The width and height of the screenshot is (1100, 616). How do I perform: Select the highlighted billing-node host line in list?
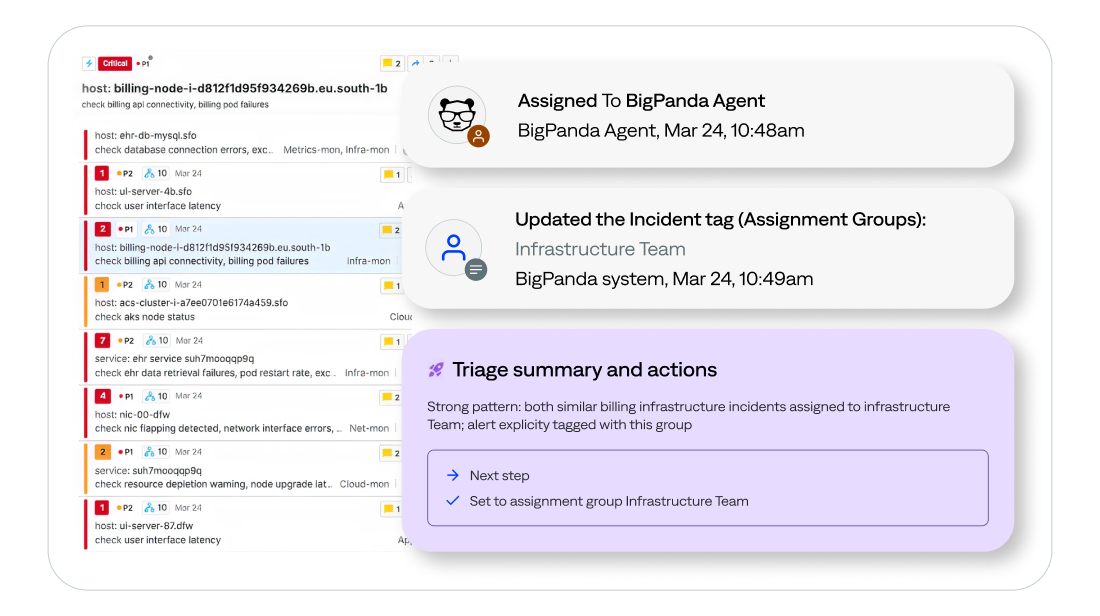[x=213, y=247]
